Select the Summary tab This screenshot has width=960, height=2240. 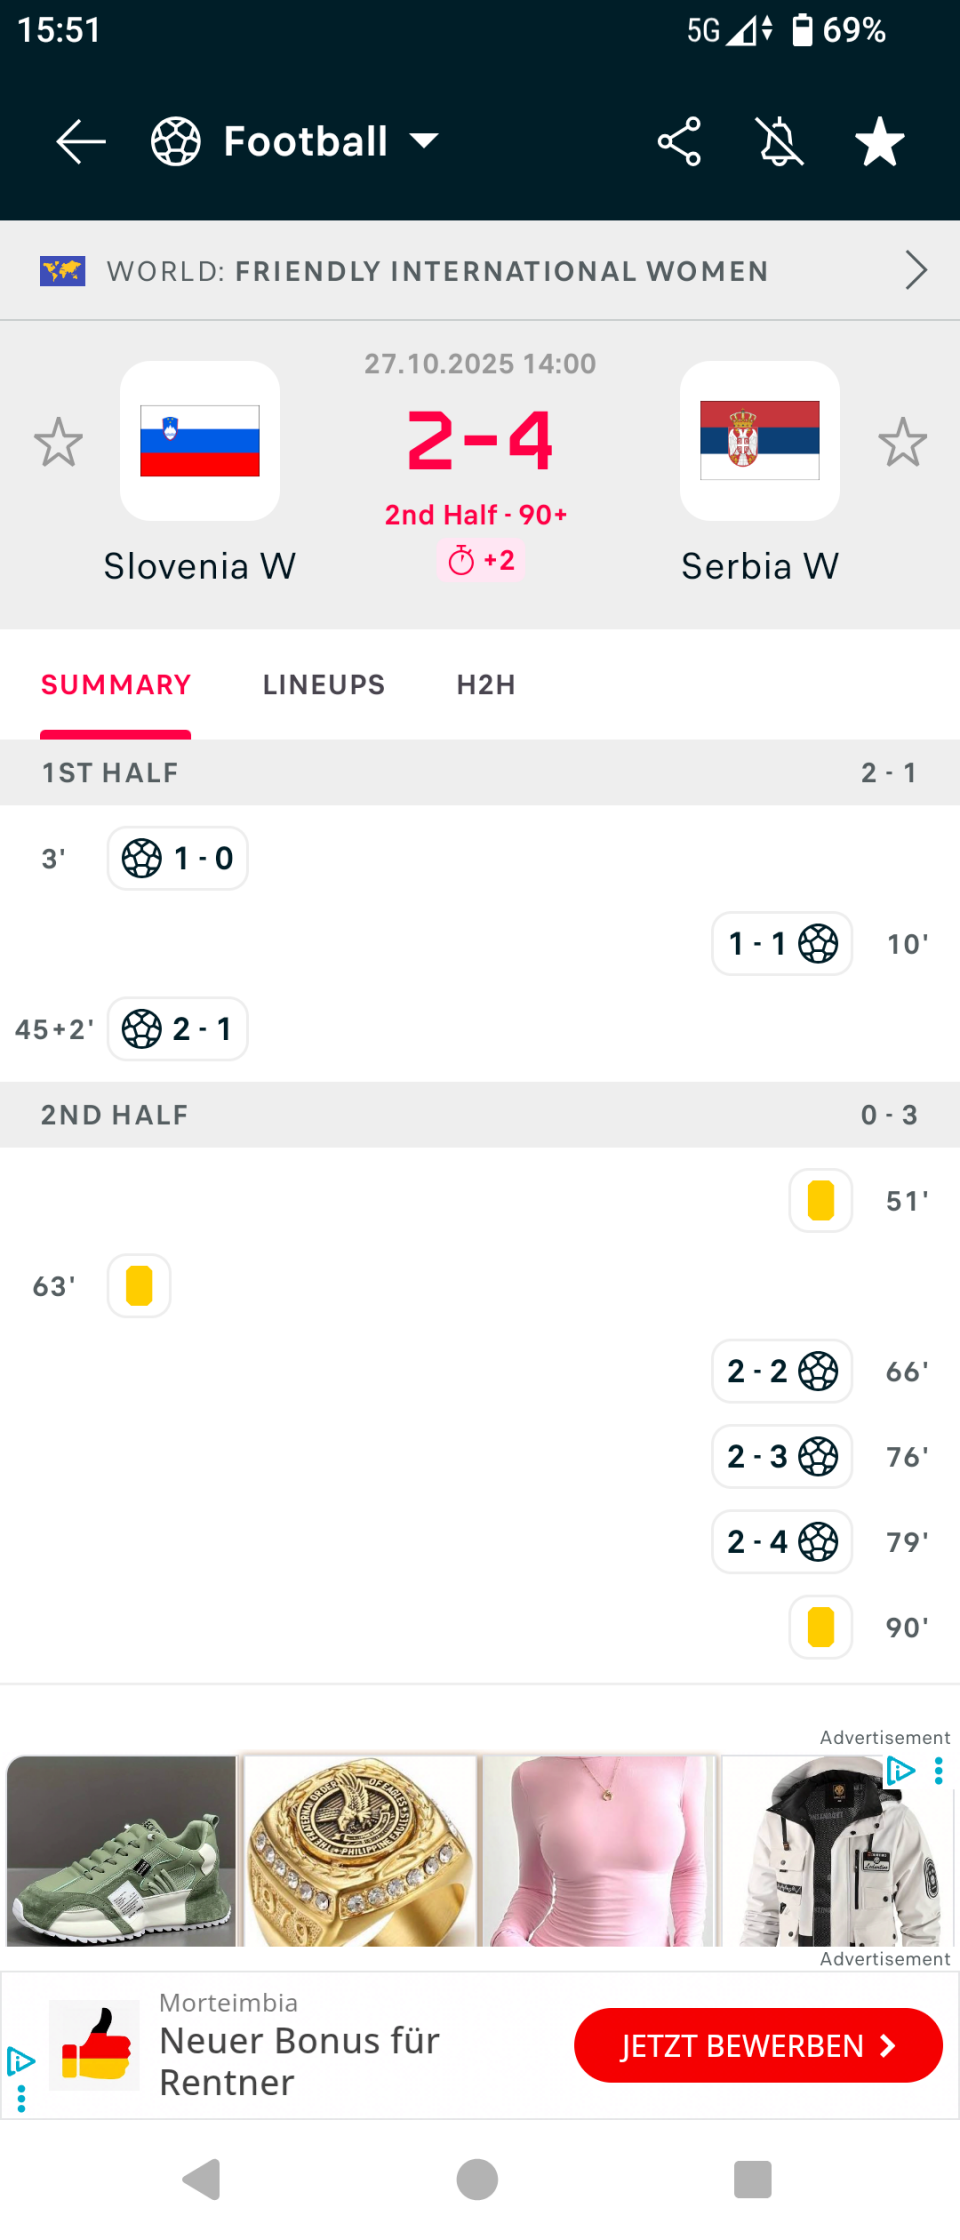click(x=116, y=685)
